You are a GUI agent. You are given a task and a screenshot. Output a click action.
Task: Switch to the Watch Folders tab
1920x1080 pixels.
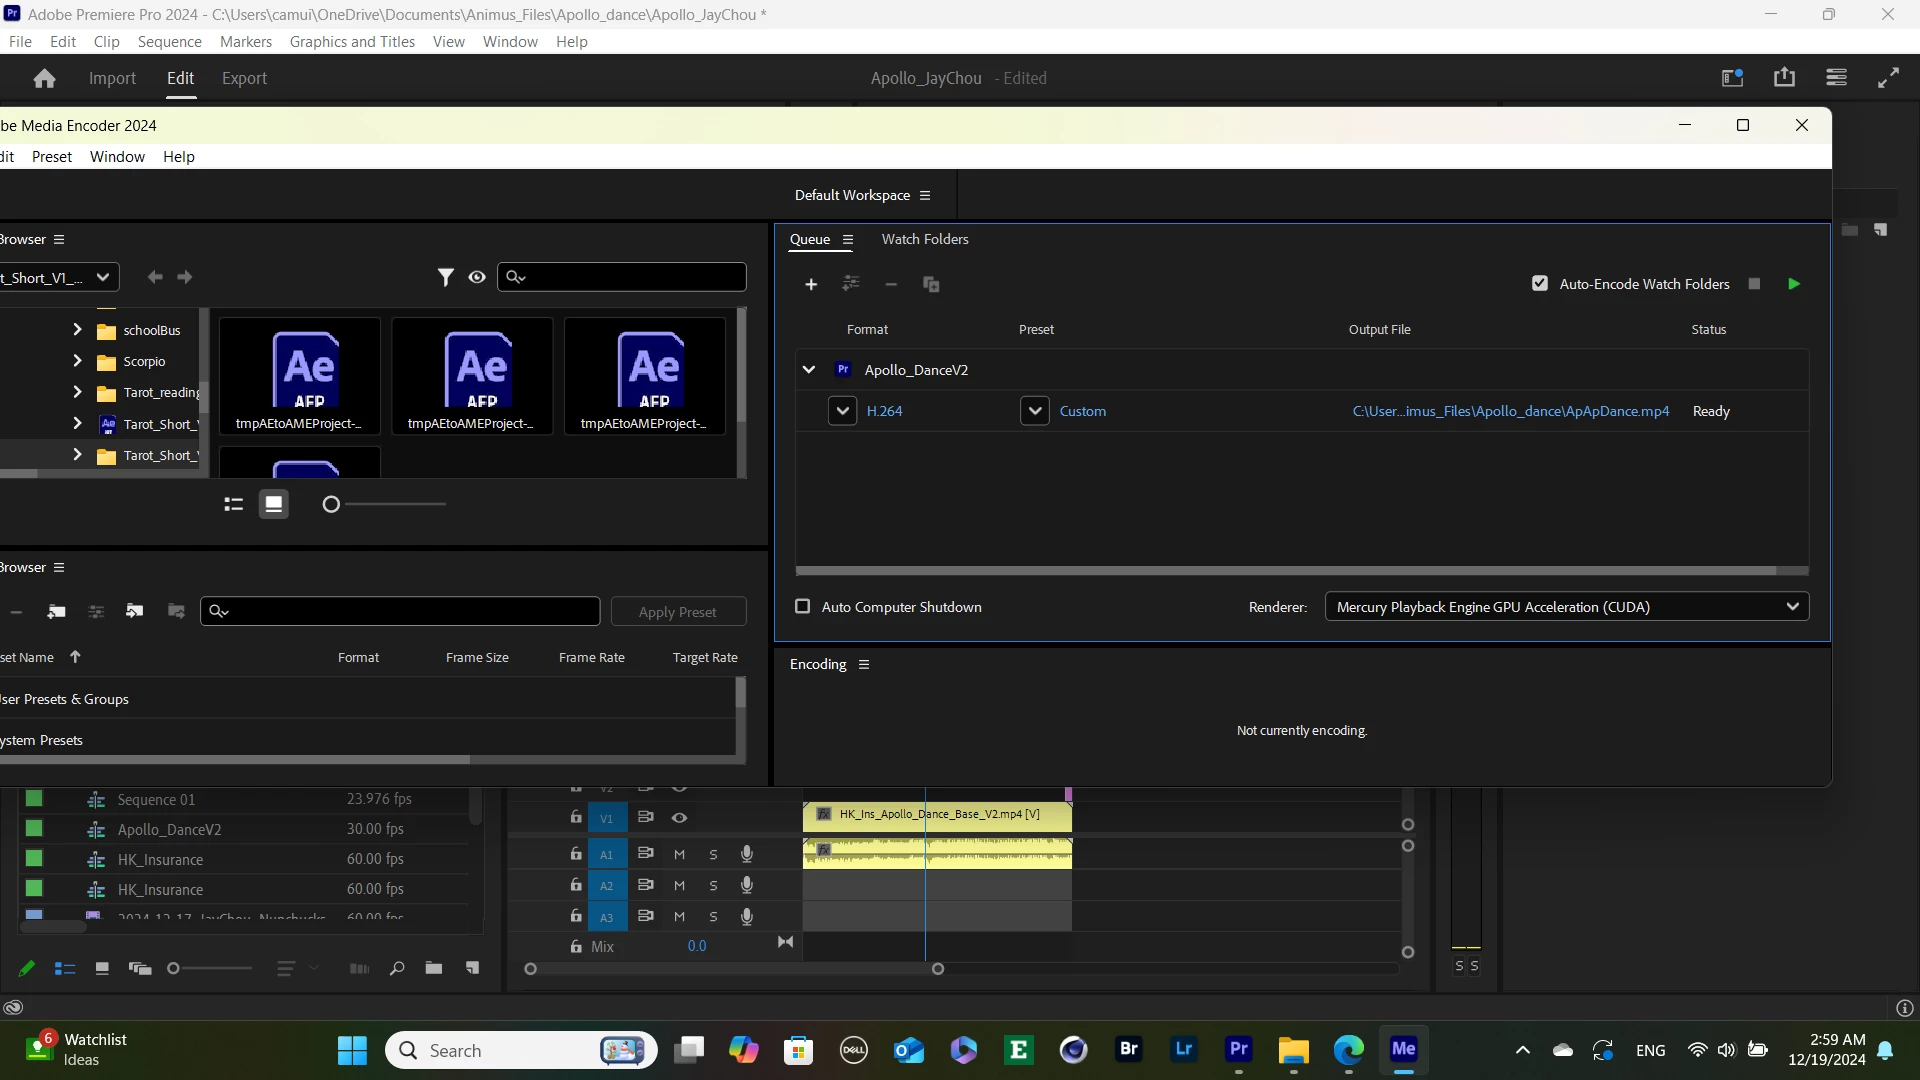[924, 239]
